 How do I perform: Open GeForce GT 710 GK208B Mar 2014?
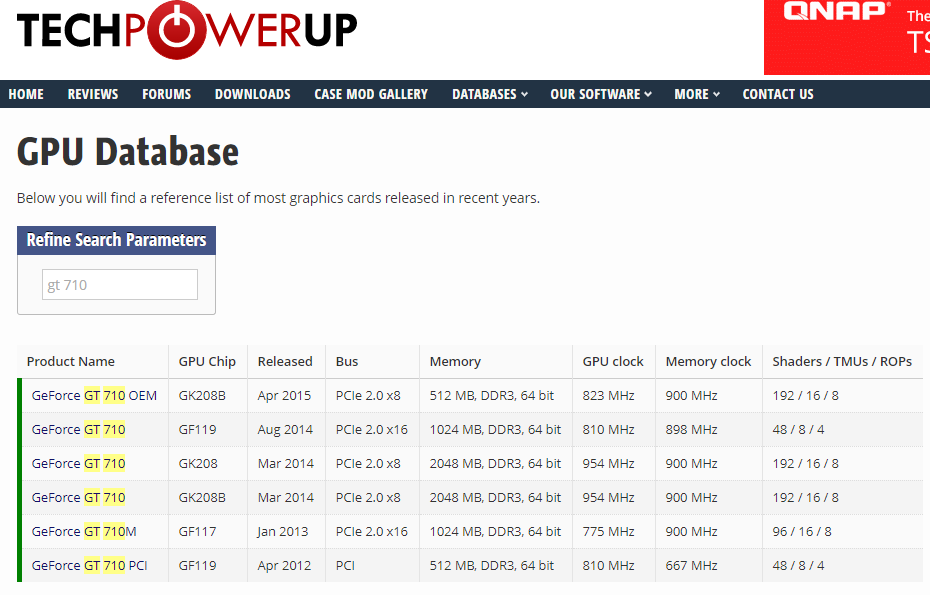coord(78,497)
